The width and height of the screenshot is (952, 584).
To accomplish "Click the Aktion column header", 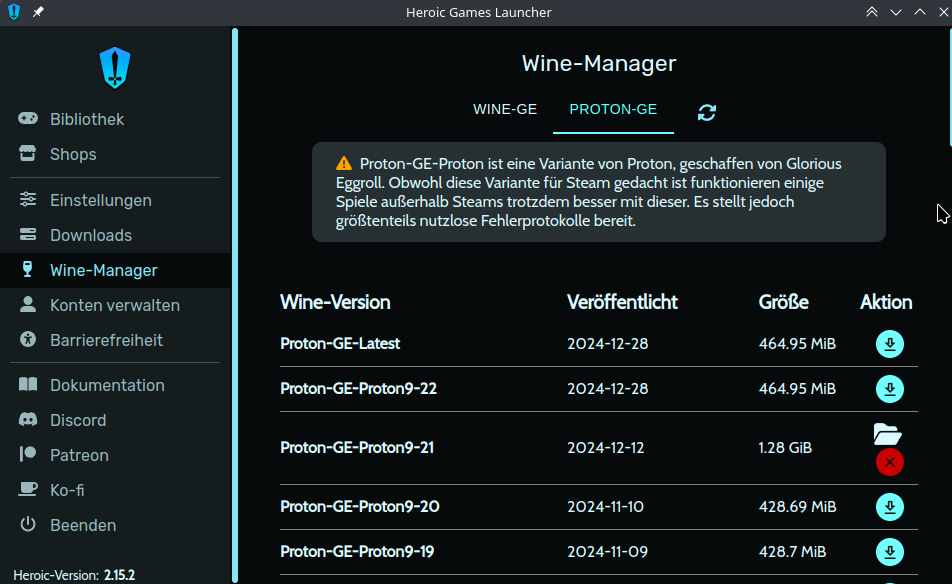I will click(x=886, y=302).
